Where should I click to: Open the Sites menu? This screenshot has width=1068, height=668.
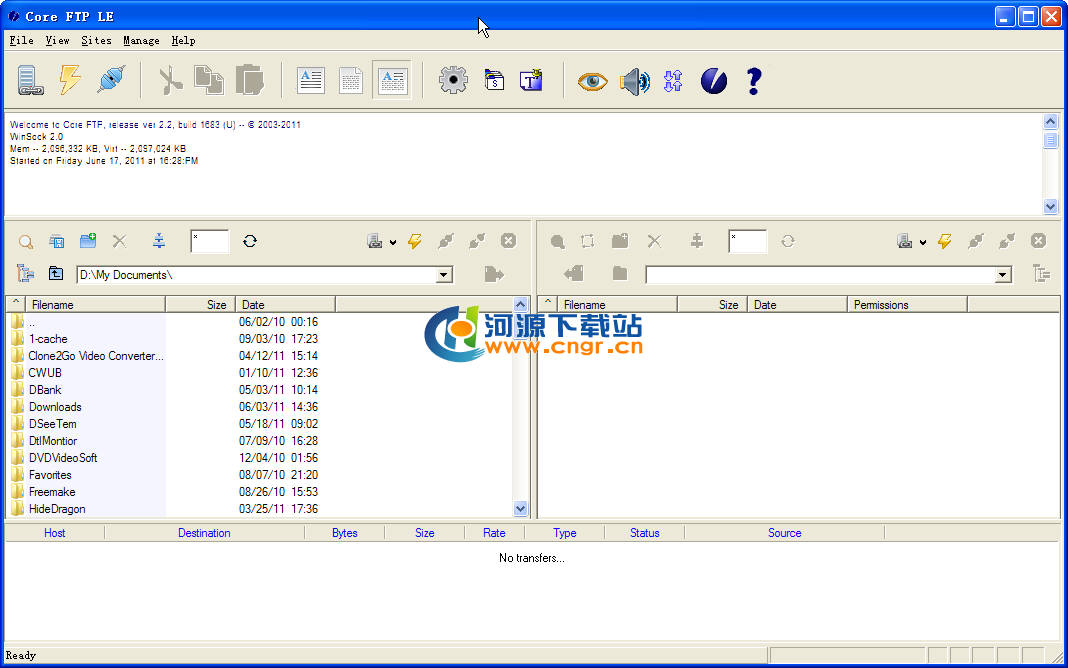tap(96, 41)
